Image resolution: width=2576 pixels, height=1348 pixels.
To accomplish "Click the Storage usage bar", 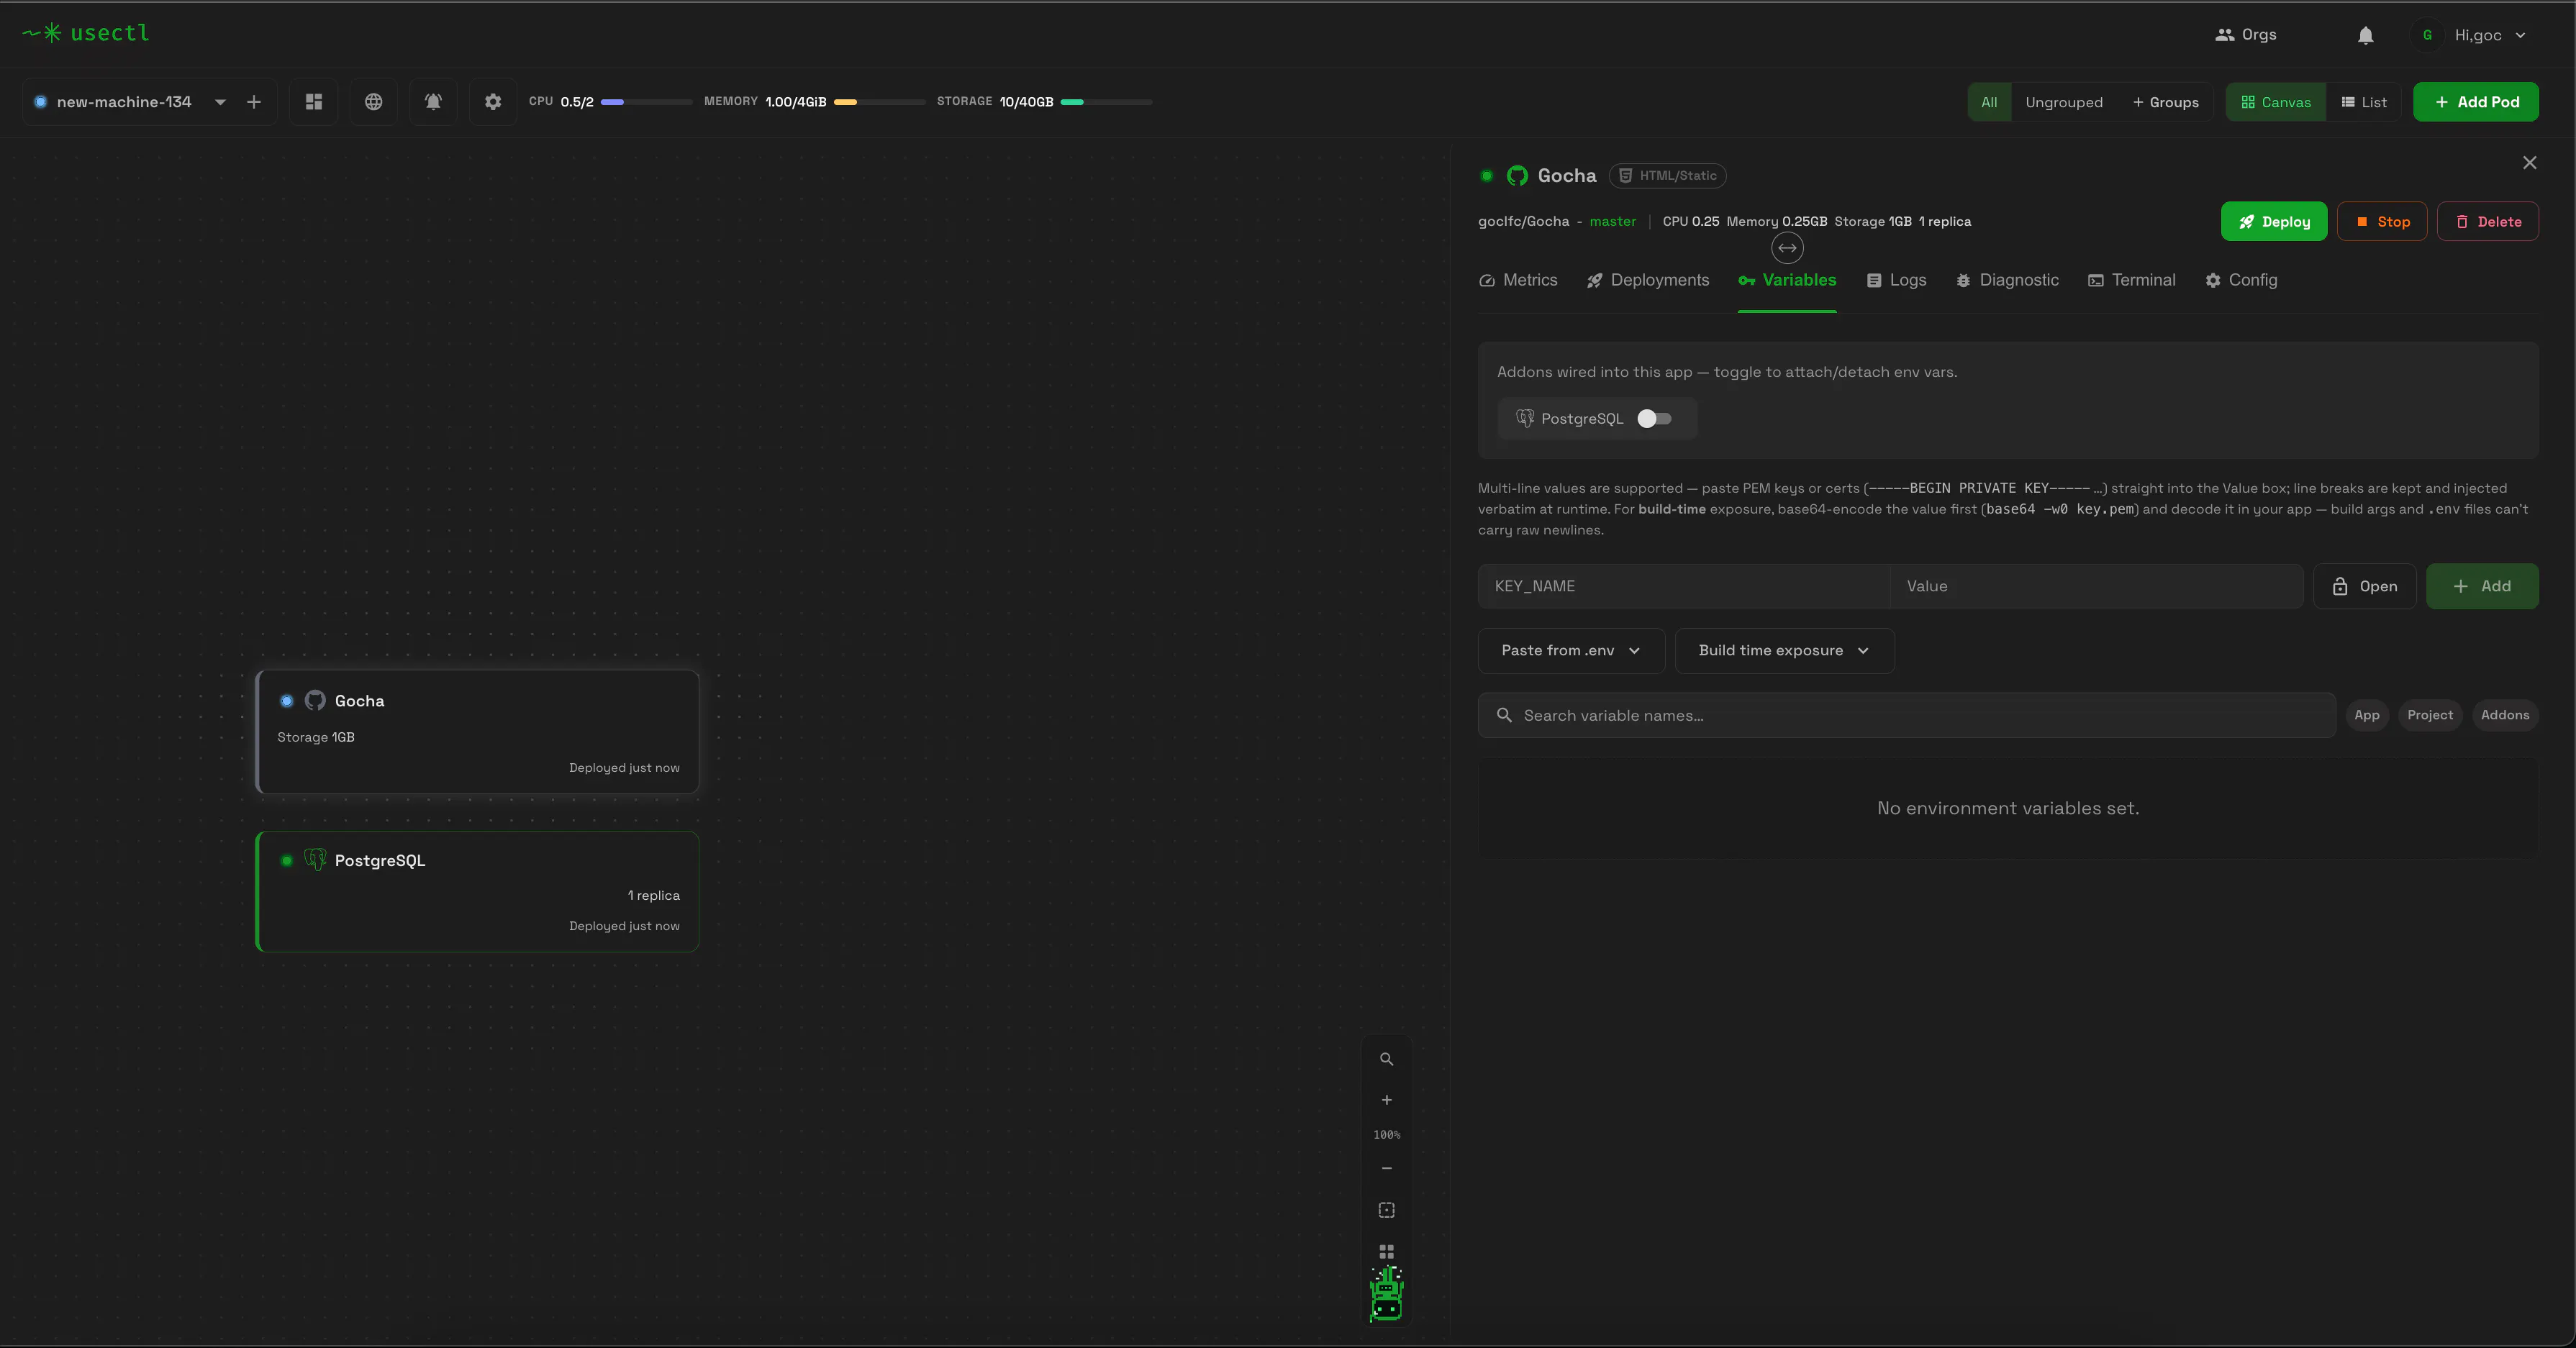I will tap(1106, 102).
